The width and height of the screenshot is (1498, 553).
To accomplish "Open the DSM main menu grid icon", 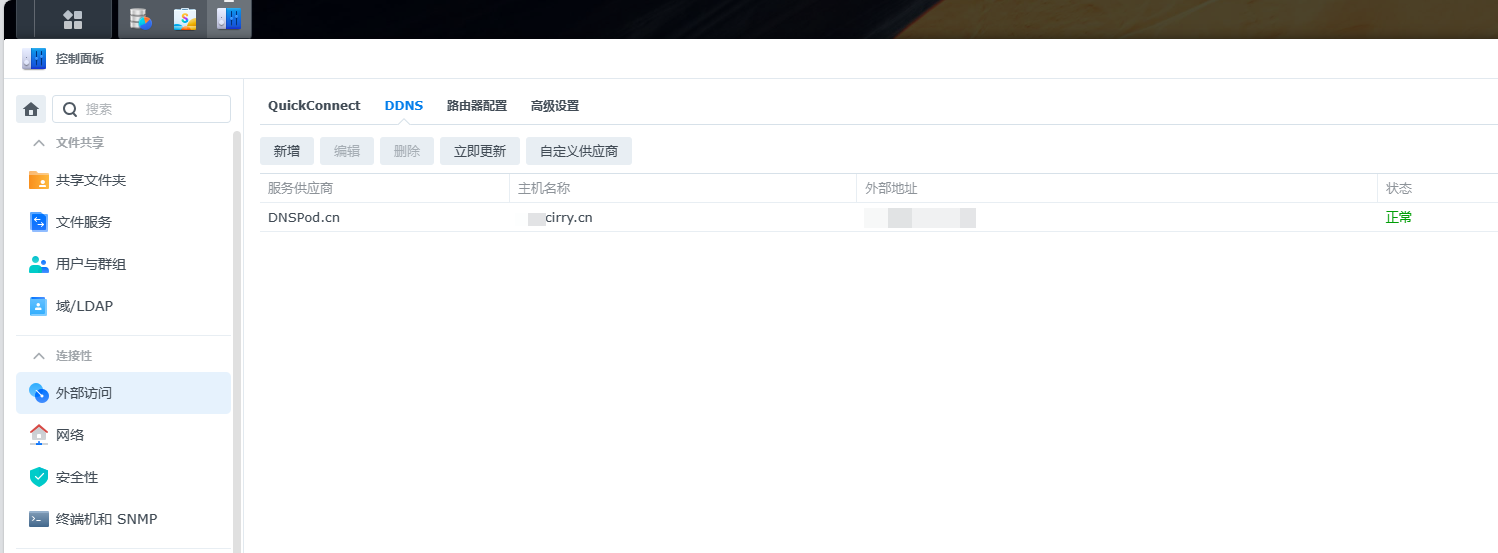I will (x=73, y=19).
